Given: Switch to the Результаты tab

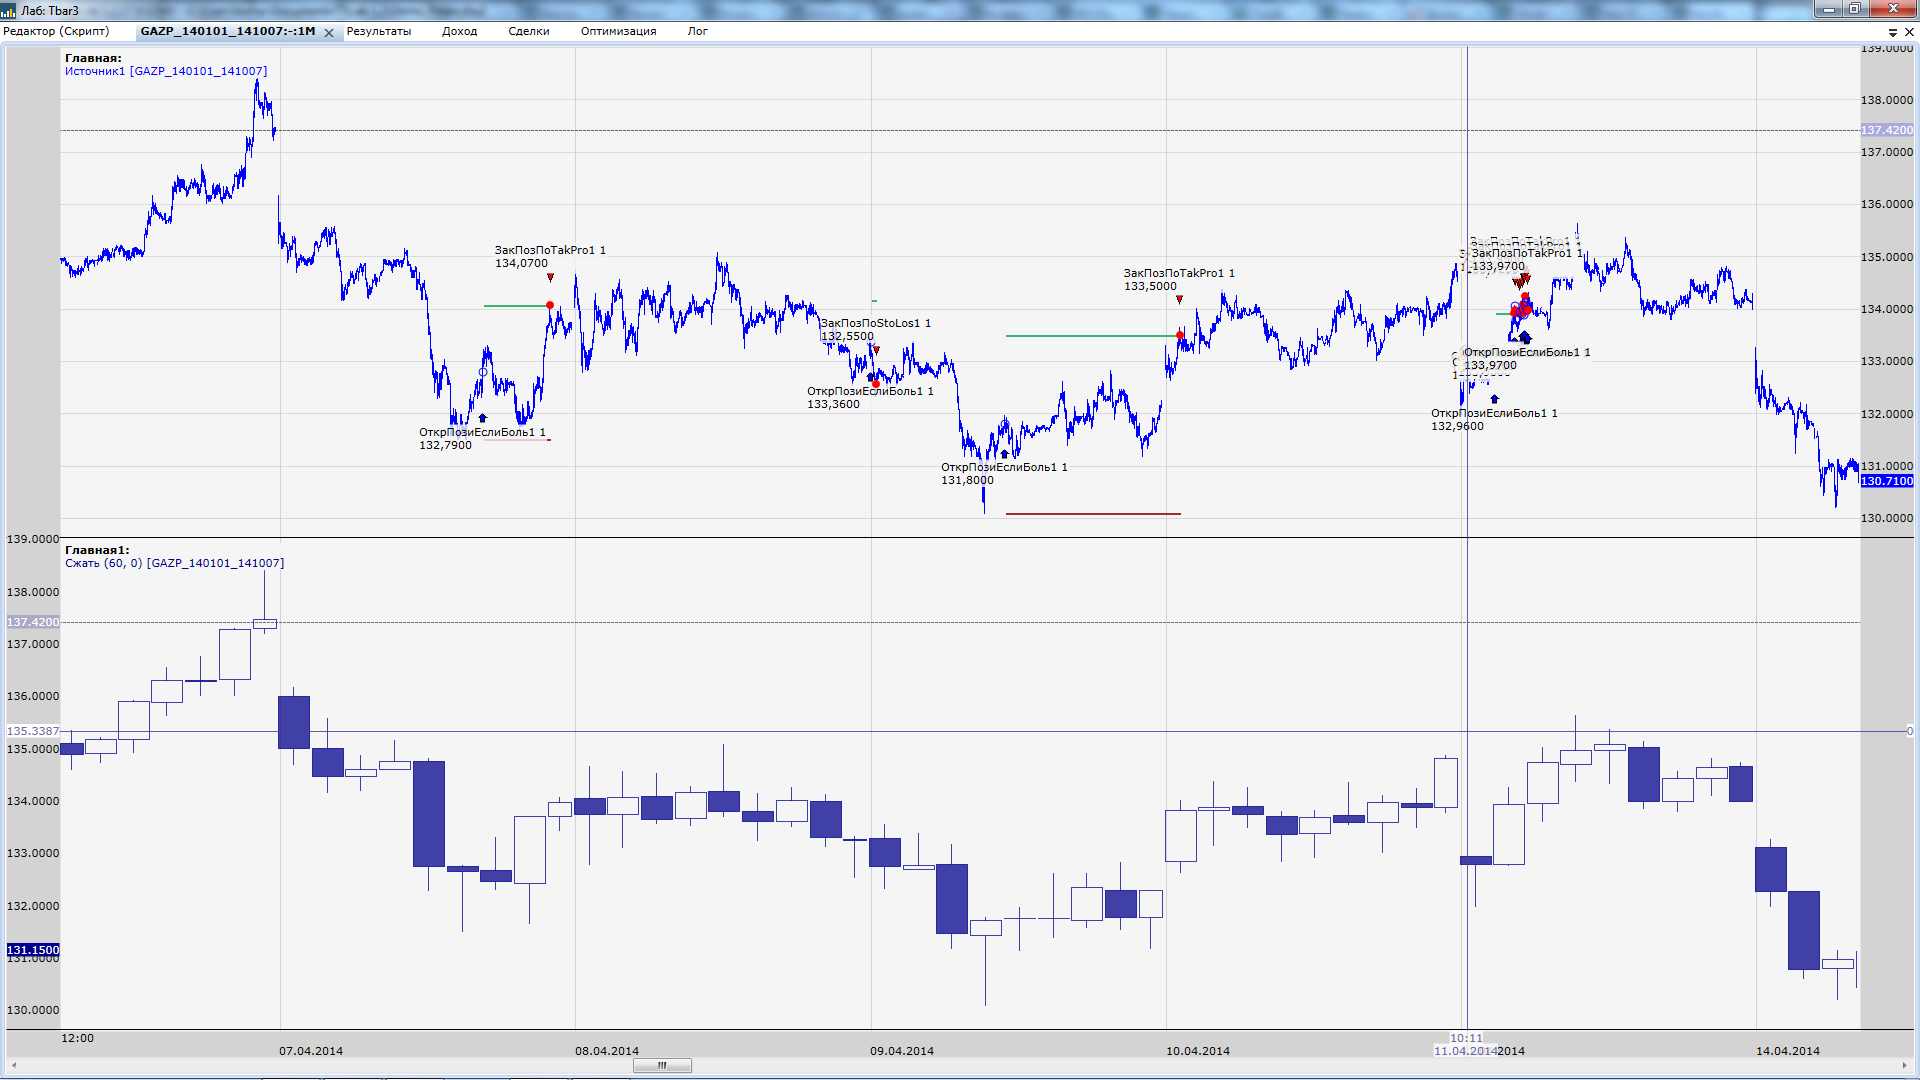Looking at the screenshot, I should pos(378,31).
